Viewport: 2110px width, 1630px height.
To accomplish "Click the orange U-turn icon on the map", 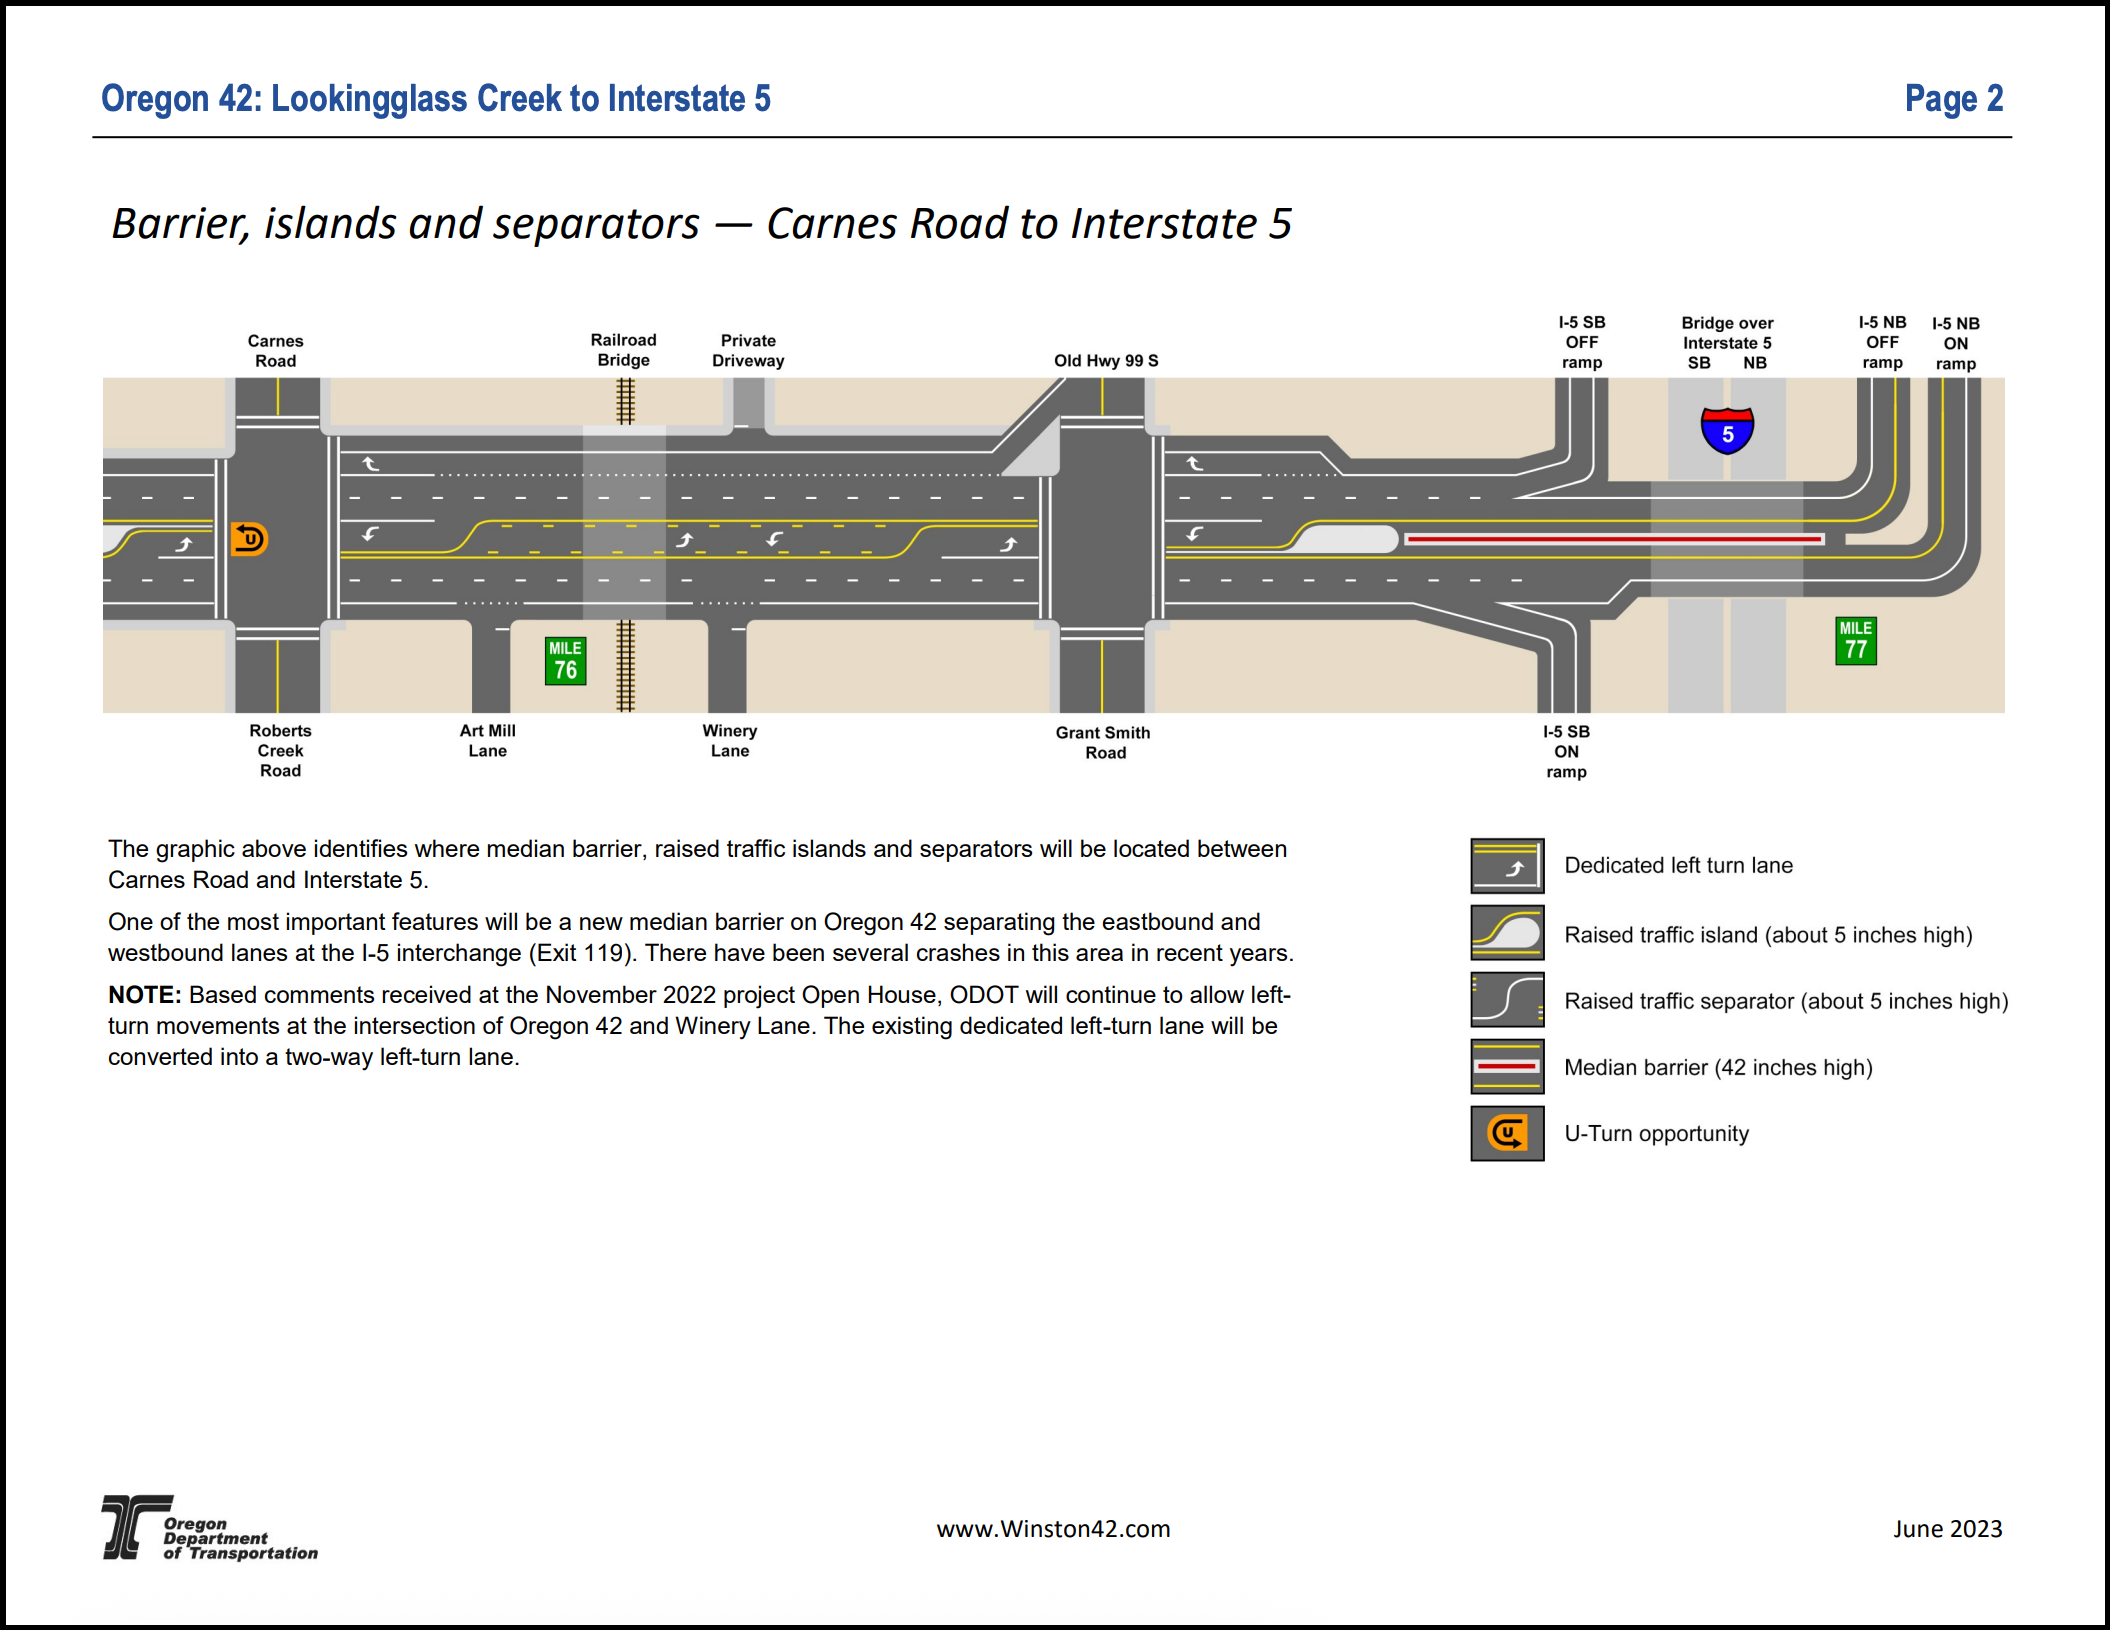I will click(x=249, y=539).
